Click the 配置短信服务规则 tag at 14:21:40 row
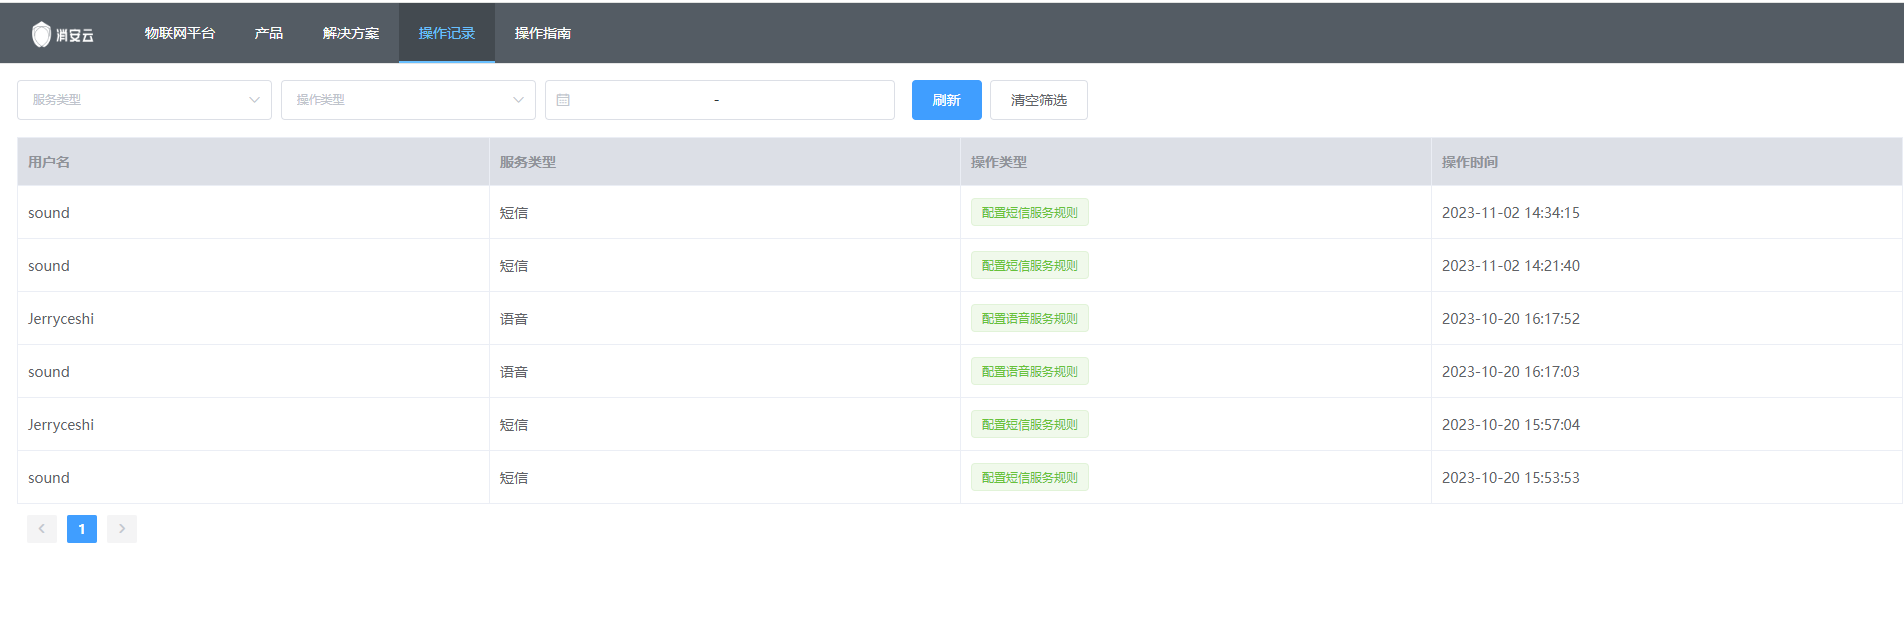Image resolution: width=1904 pixels, height=617 pixels. [1030, 265]
